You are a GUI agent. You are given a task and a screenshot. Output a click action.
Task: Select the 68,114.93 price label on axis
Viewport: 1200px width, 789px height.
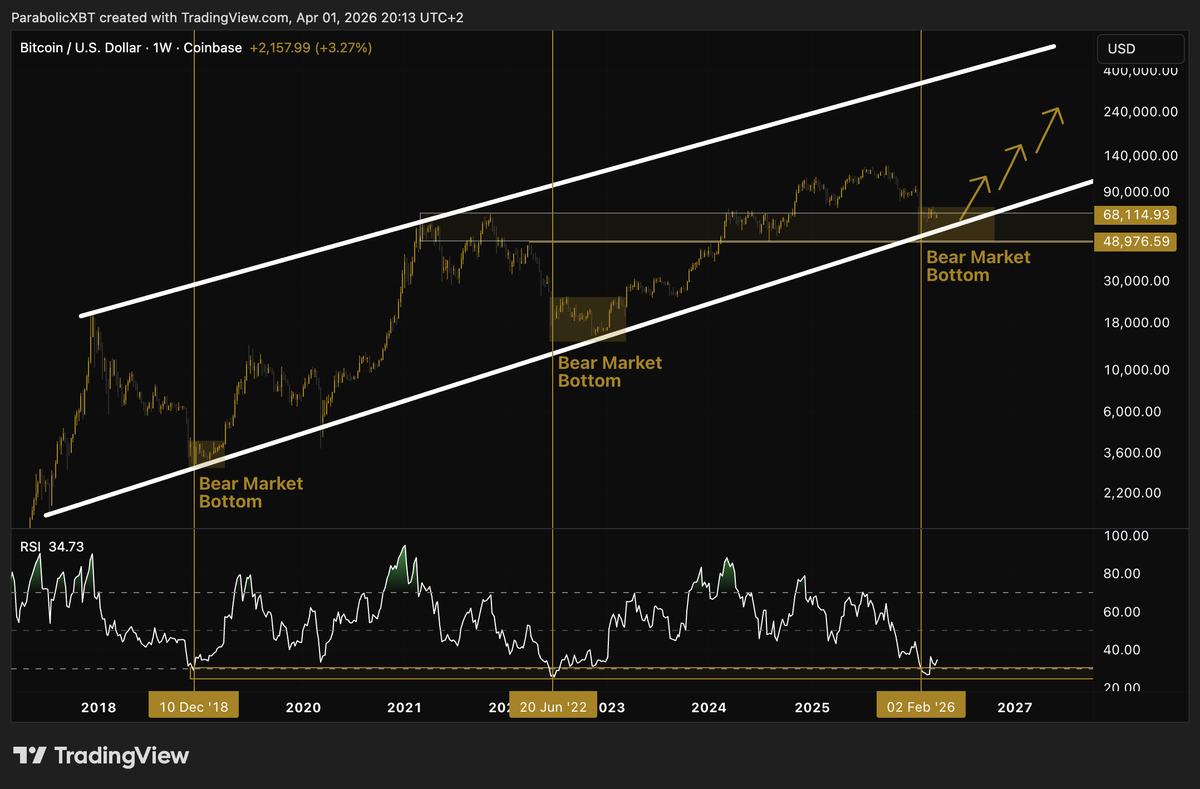point(1135,215)
